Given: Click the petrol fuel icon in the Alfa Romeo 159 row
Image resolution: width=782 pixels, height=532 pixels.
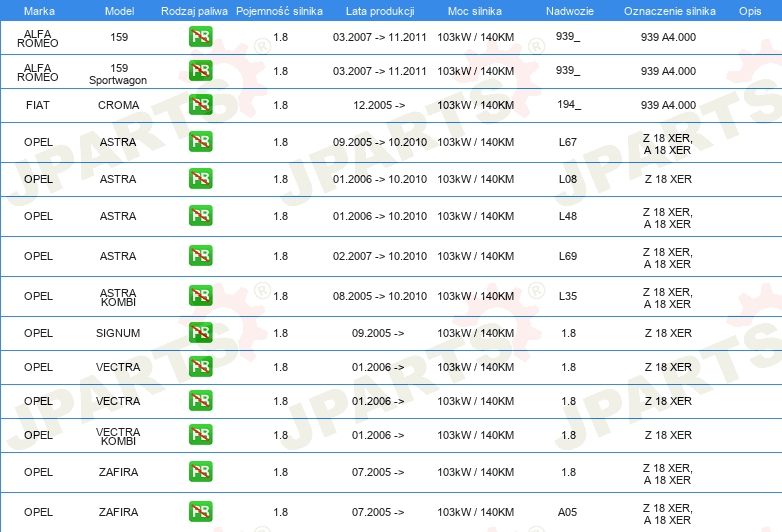Looking at the screenshot, I should pos(200,37).
